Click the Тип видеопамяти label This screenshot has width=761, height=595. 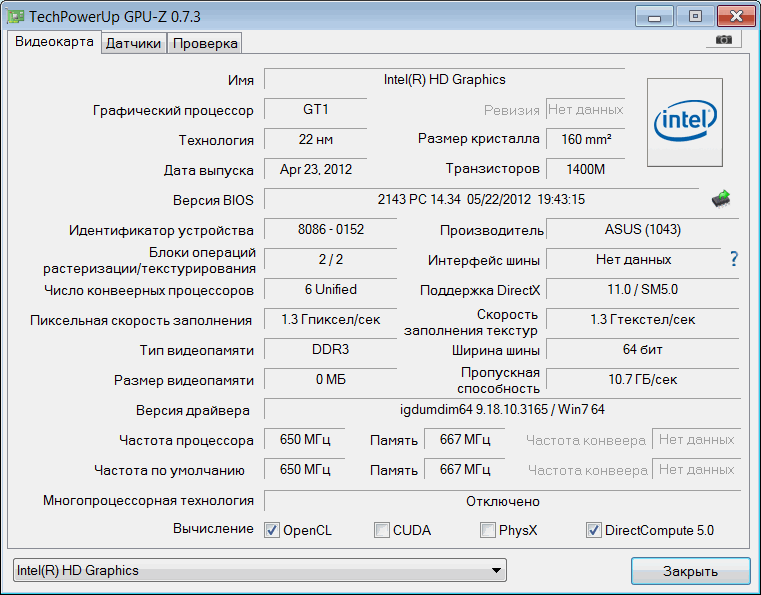click(x=197, y=350)
